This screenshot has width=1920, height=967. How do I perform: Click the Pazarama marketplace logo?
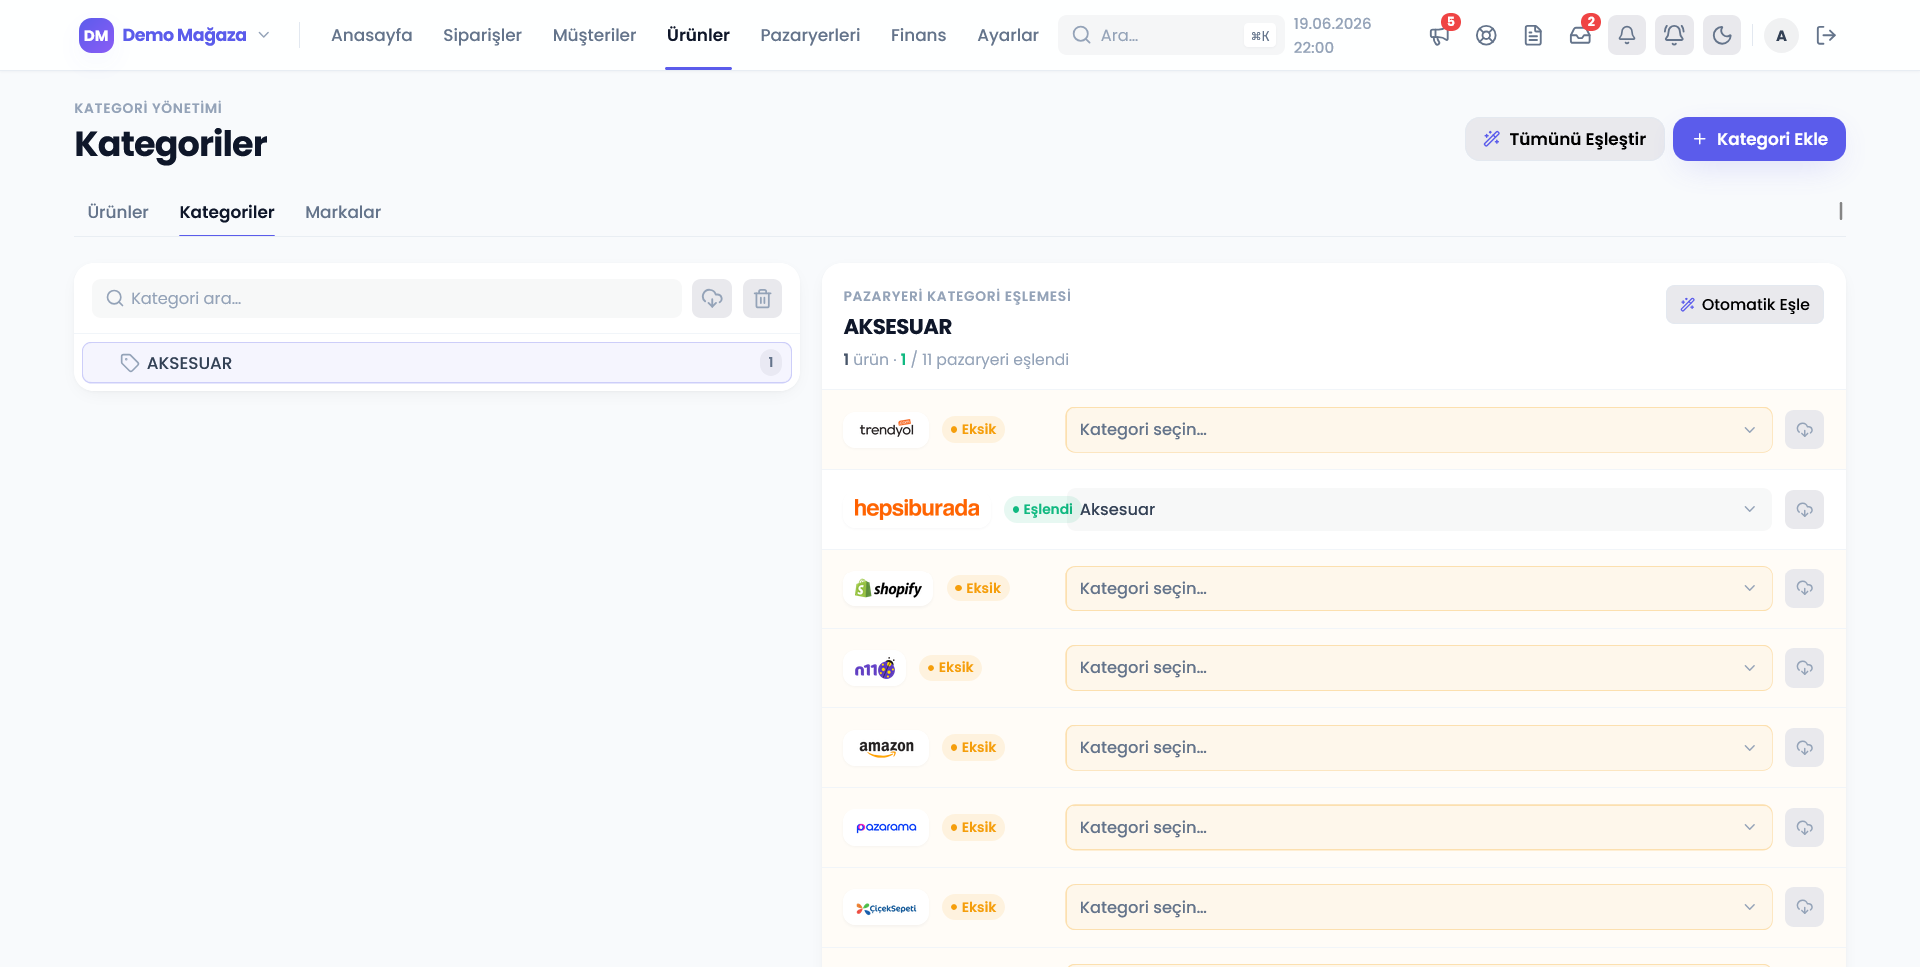point(886,827)
